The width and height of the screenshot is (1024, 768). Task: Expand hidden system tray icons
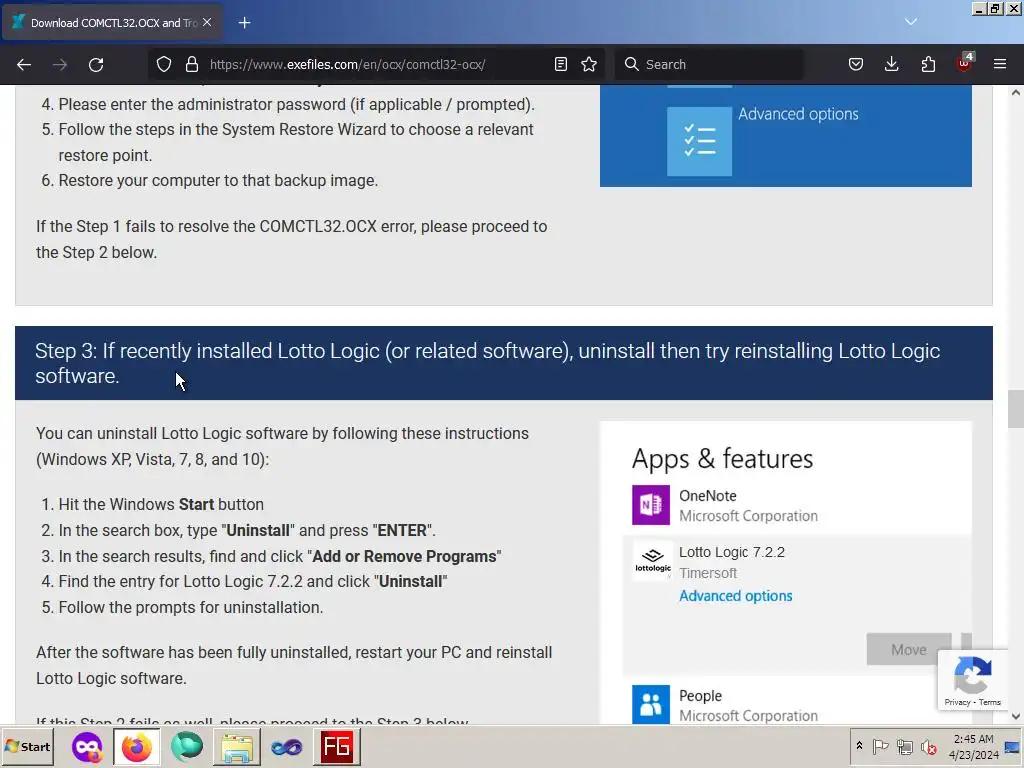coord(859,746)
